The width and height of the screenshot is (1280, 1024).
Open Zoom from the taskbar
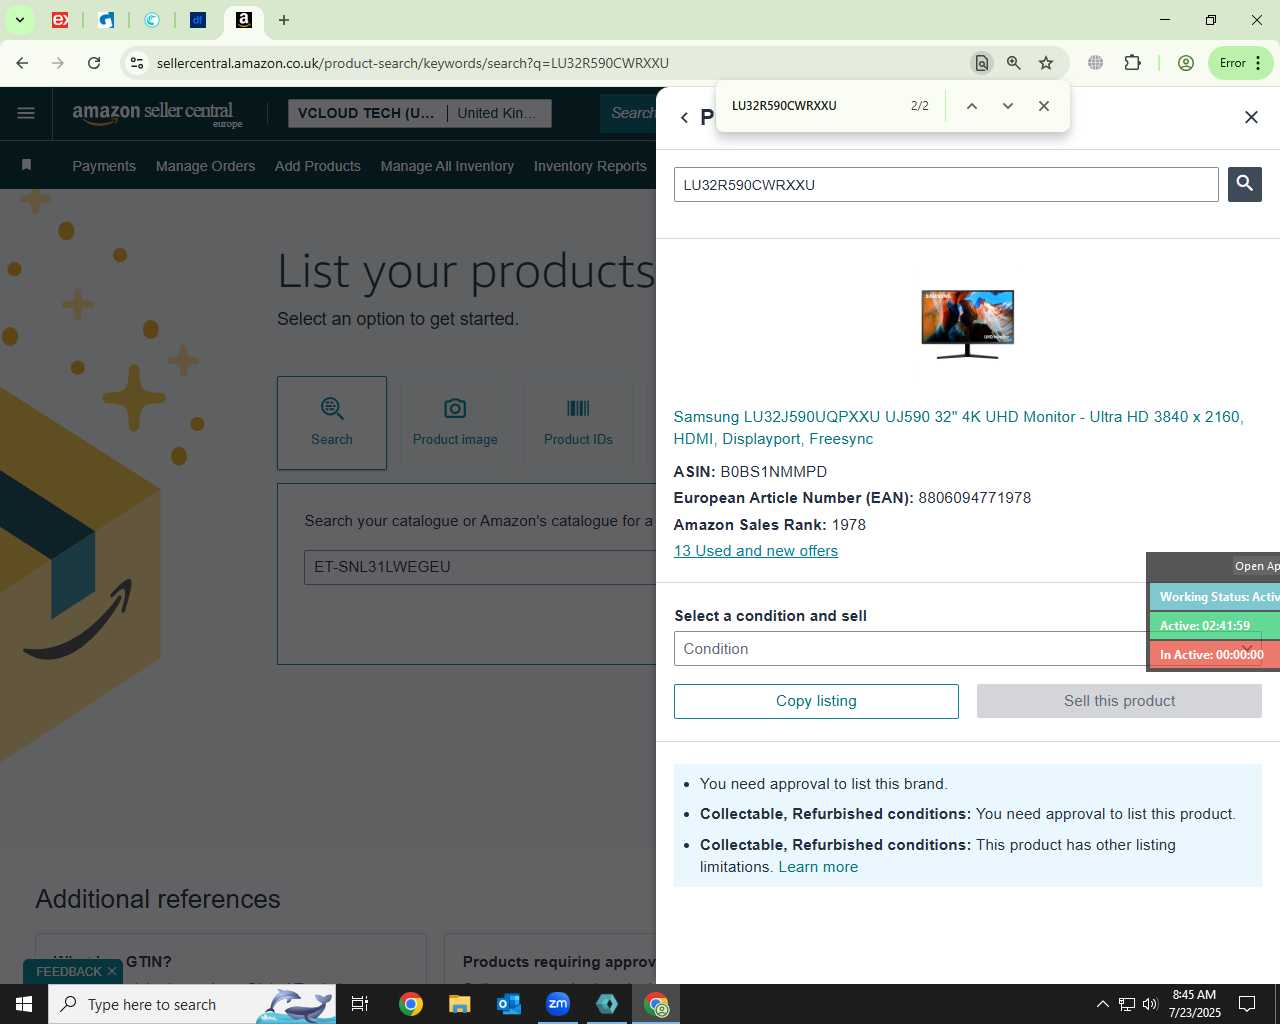pos(558,1004)
